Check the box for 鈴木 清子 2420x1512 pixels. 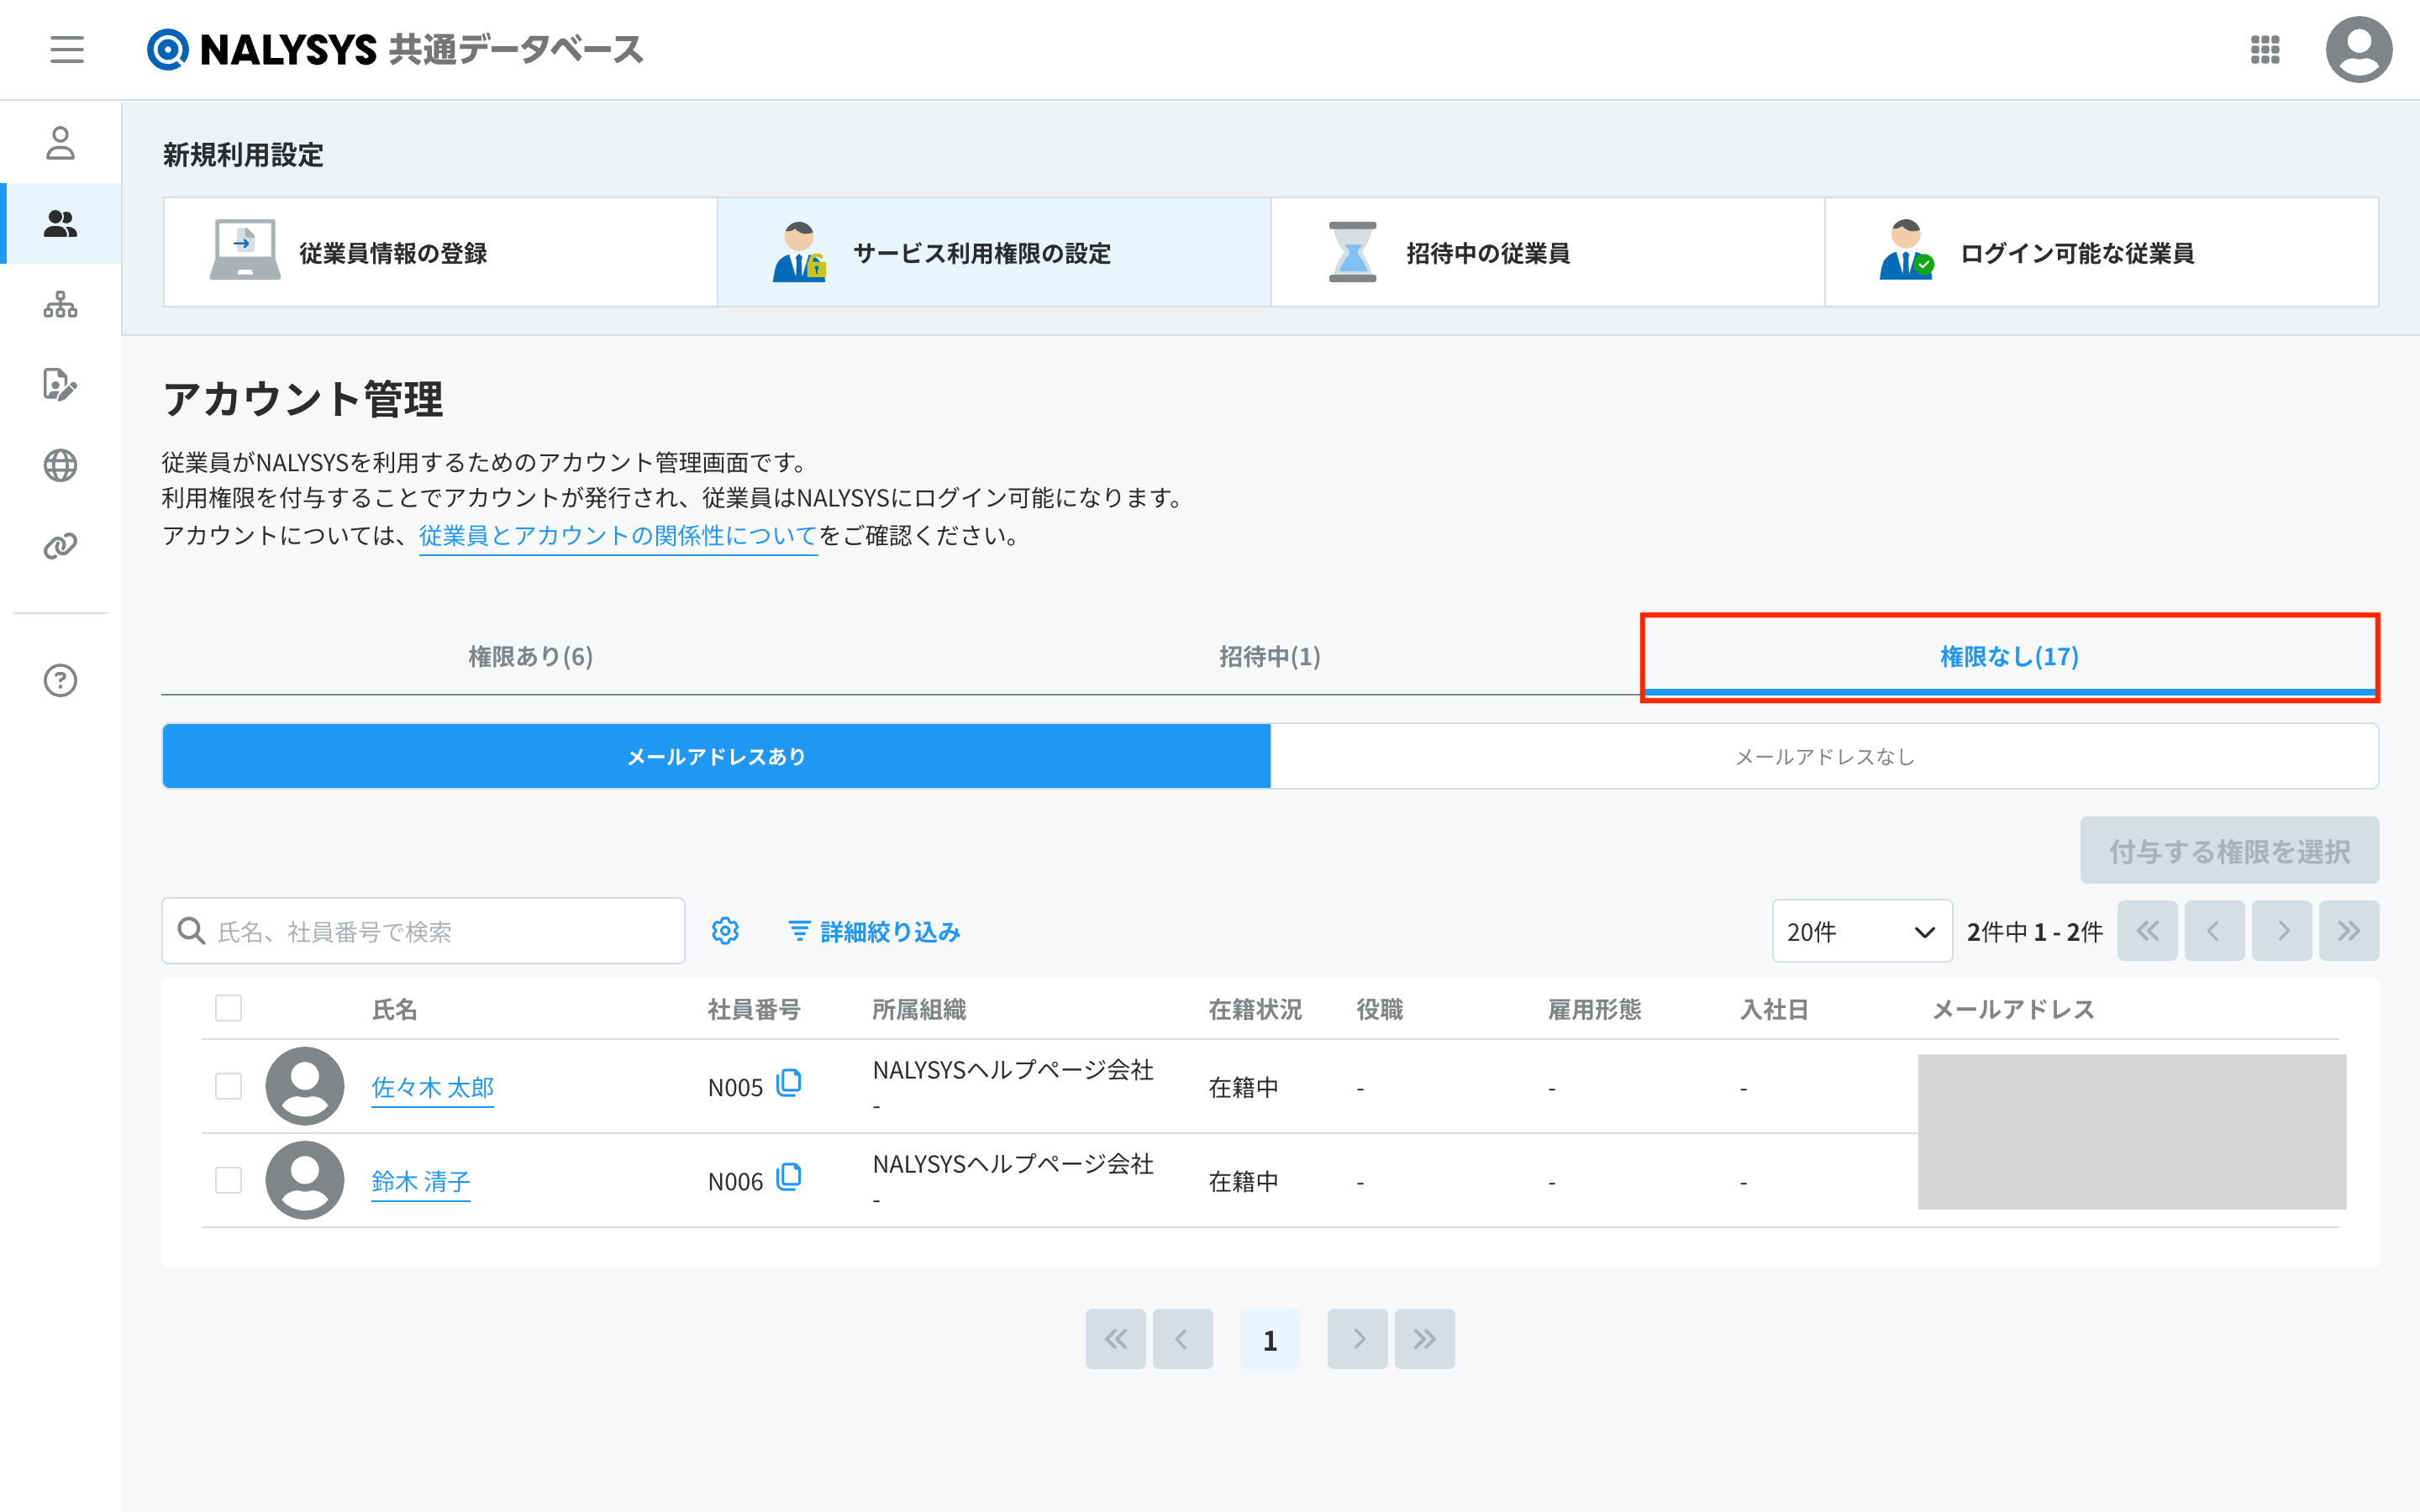point(229,1180)
